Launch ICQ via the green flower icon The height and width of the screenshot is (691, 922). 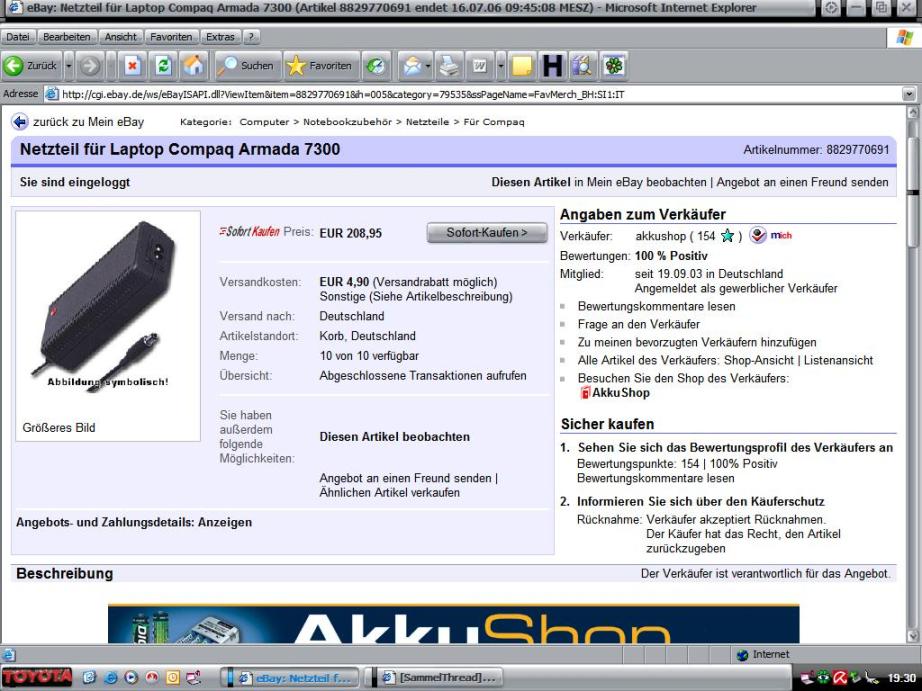pyautogui.click(x=614, y=66)
